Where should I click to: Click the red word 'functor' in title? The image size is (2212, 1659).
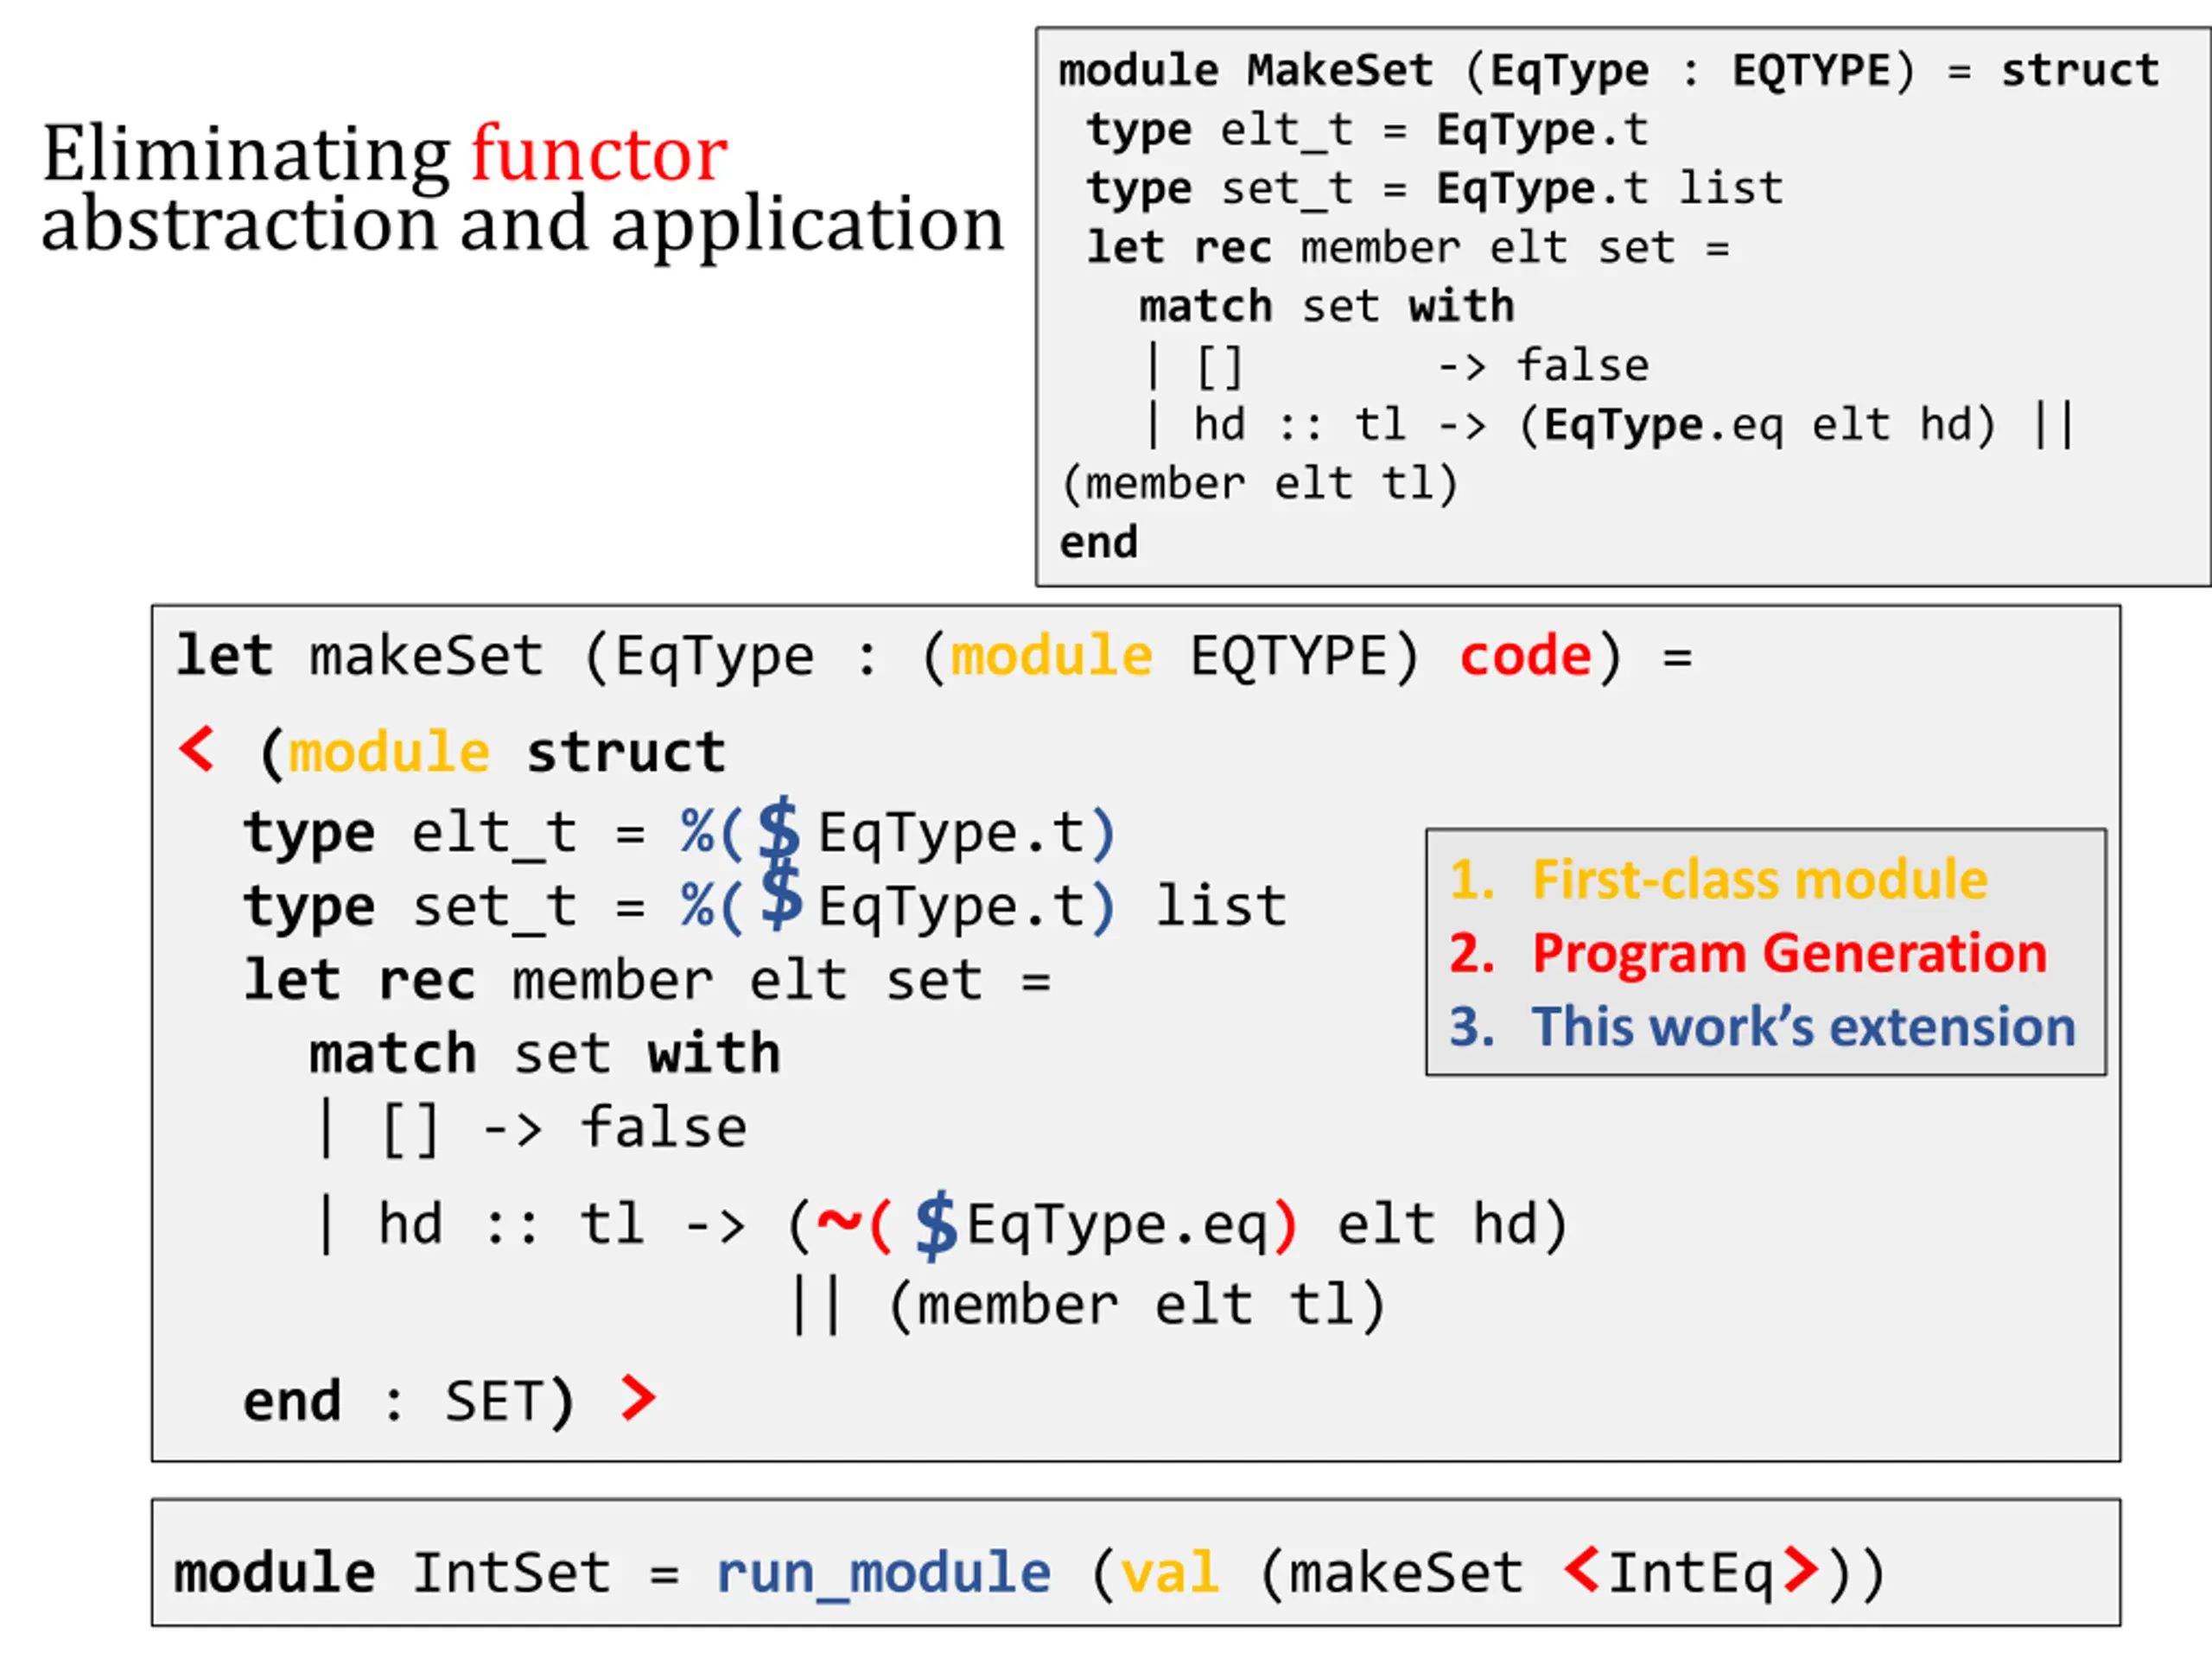point(599,153)
